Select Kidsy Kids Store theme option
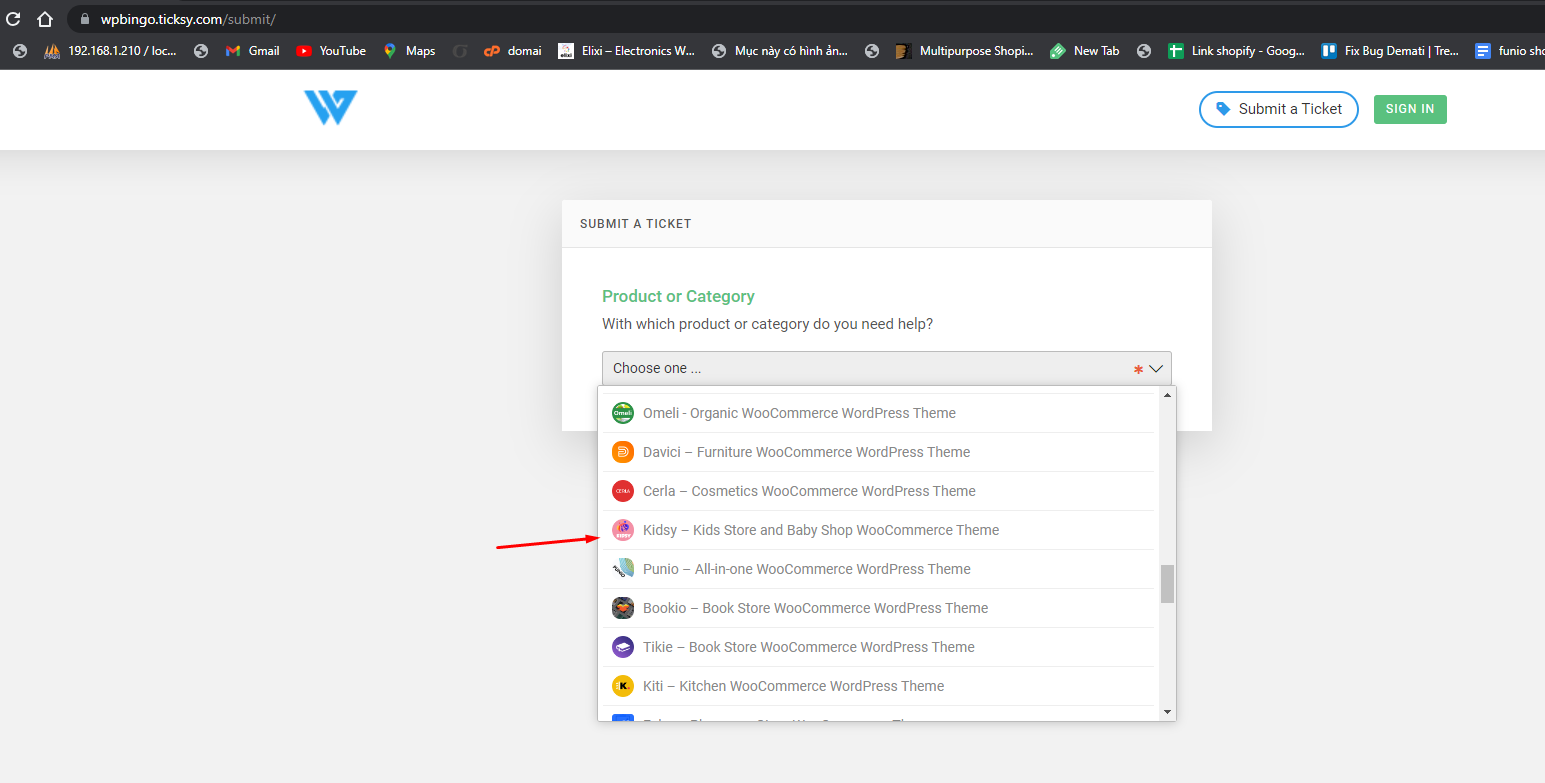This screenshot has width=1545, height=783. tap(878, 530)
